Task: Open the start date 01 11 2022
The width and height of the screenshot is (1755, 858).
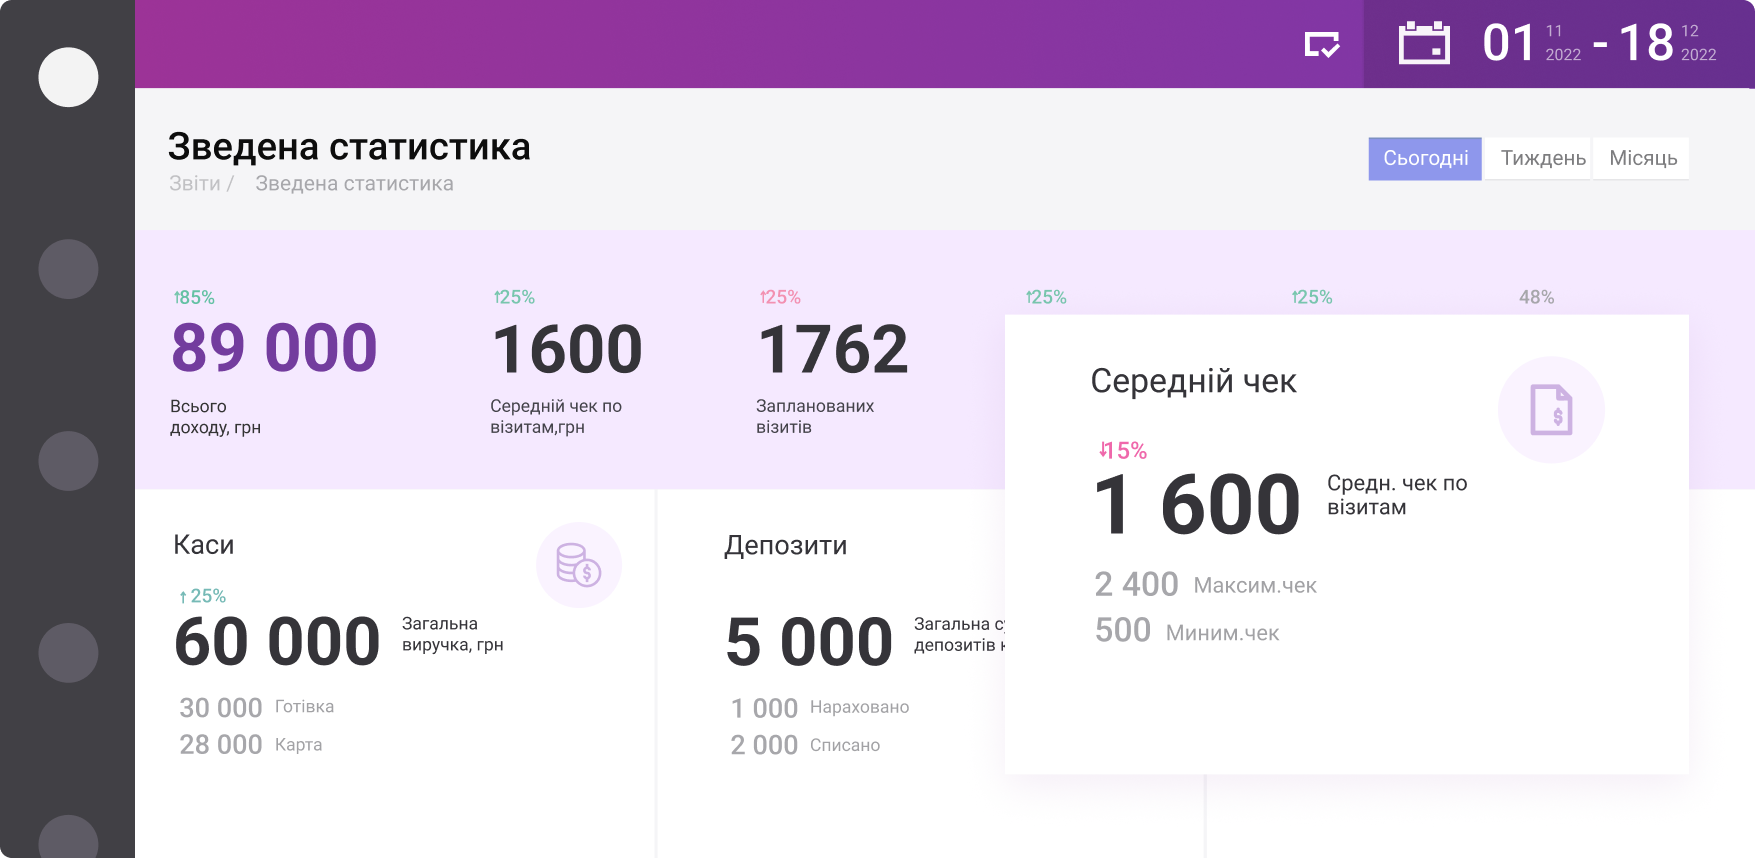Action: [x=1530, y=44]
